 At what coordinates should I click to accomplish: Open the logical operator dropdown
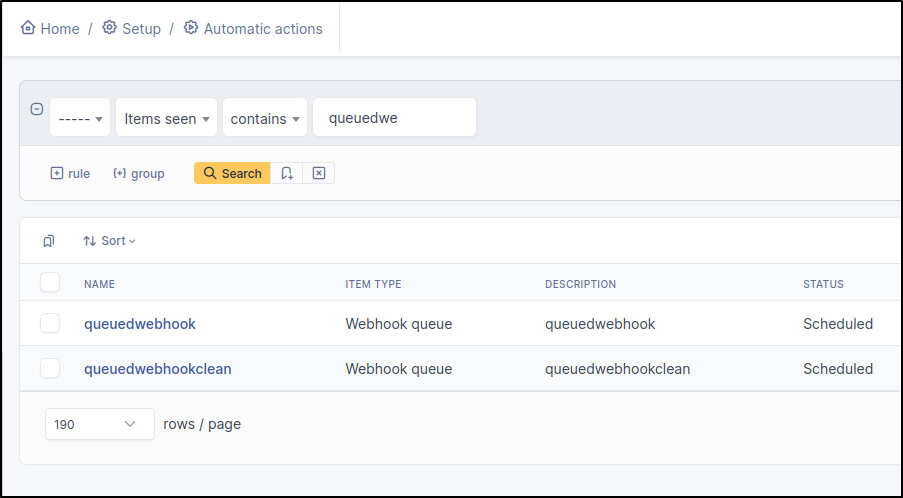[80, 118]
